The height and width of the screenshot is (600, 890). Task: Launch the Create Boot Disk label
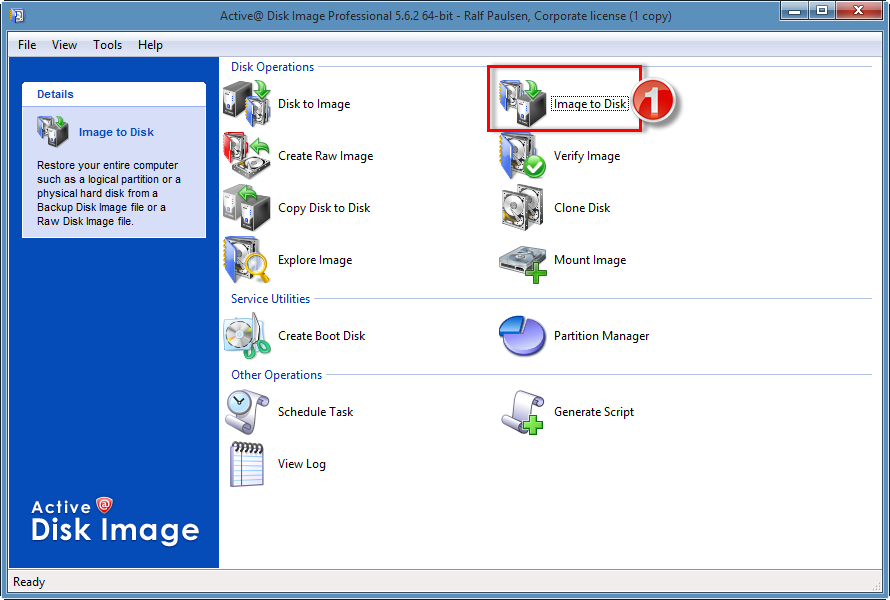(321, 336)
